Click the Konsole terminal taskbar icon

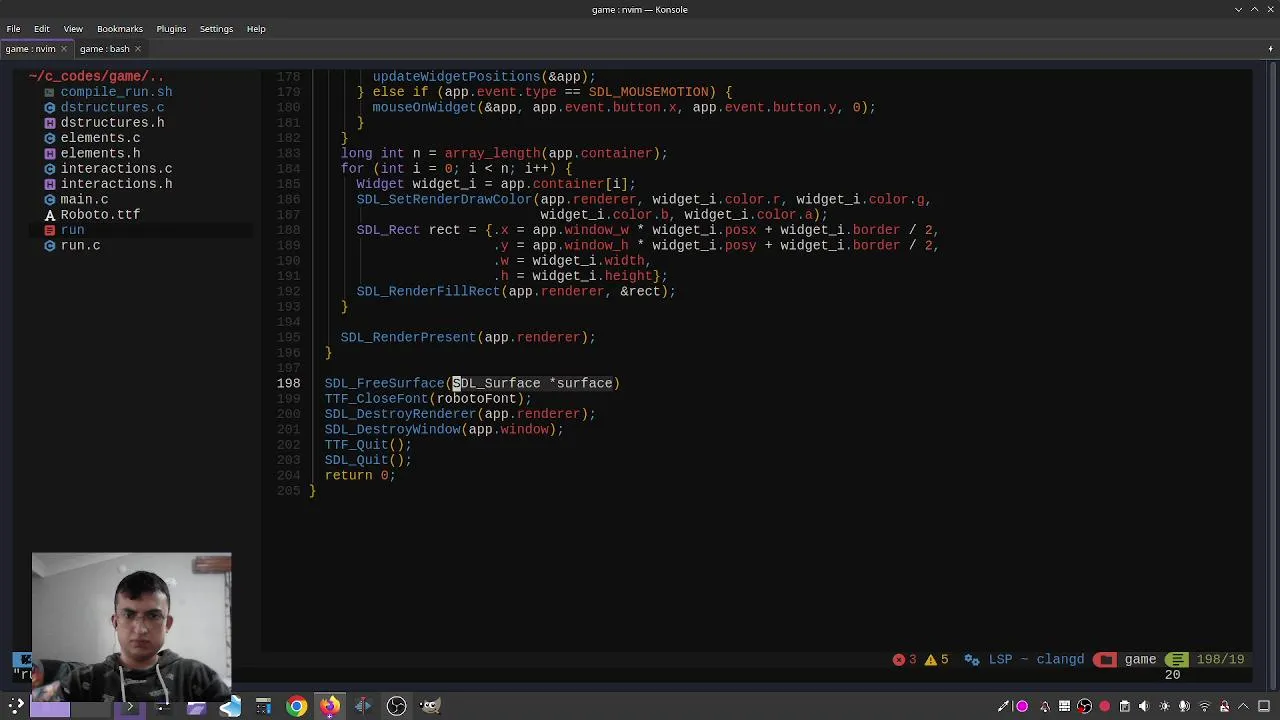click(x=129, y=706)
